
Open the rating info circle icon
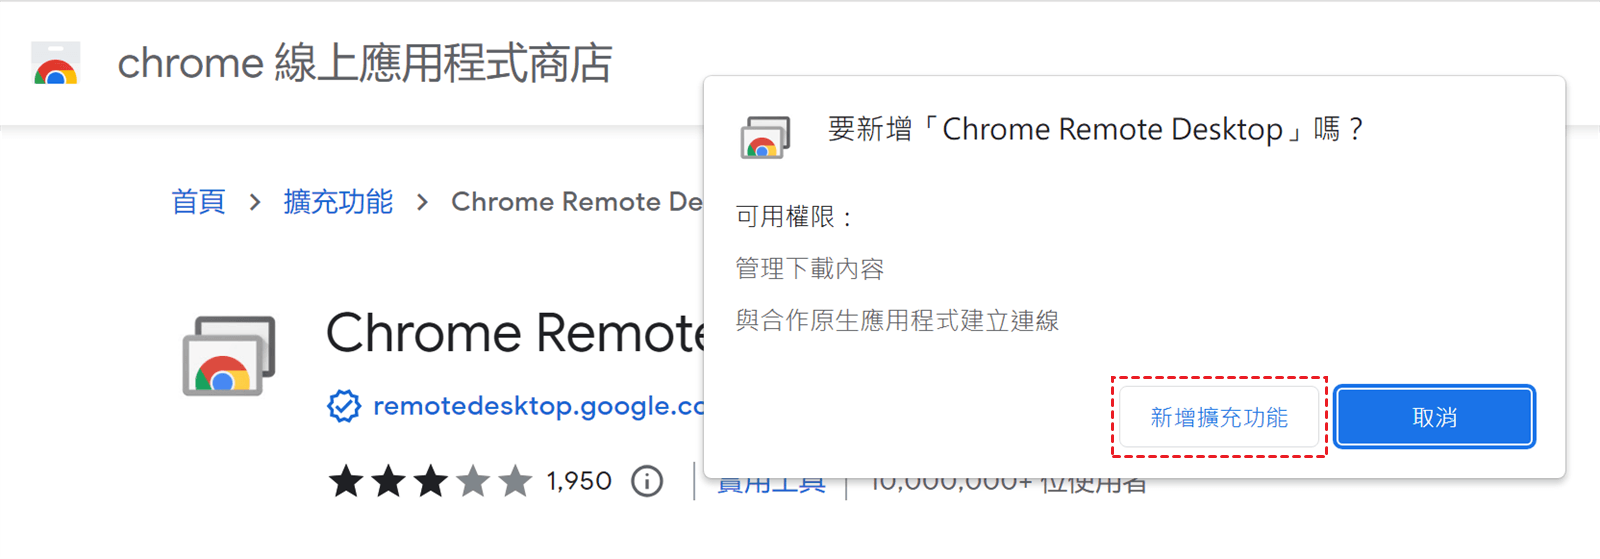coord(647,481)
